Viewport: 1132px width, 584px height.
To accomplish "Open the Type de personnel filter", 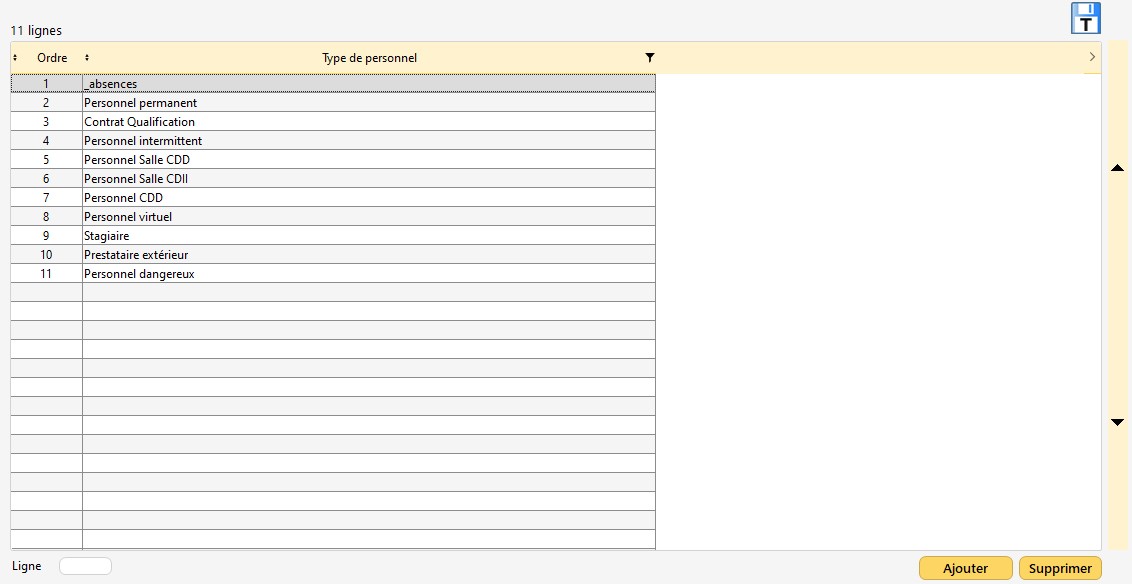I will (650, 58).
